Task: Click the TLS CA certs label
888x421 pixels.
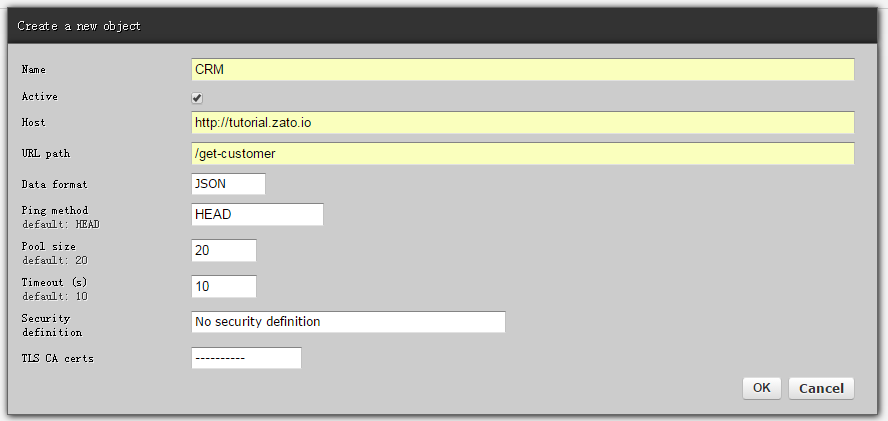Action: (x=58, y=358)
